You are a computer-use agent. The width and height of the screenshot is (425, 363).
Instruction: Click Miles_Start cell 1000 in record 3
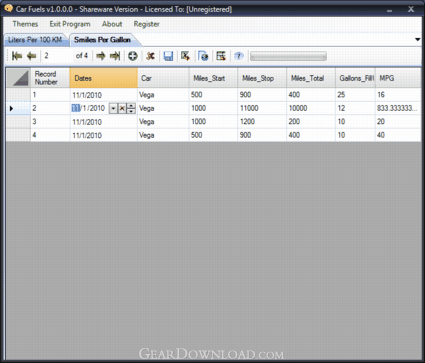213,122
